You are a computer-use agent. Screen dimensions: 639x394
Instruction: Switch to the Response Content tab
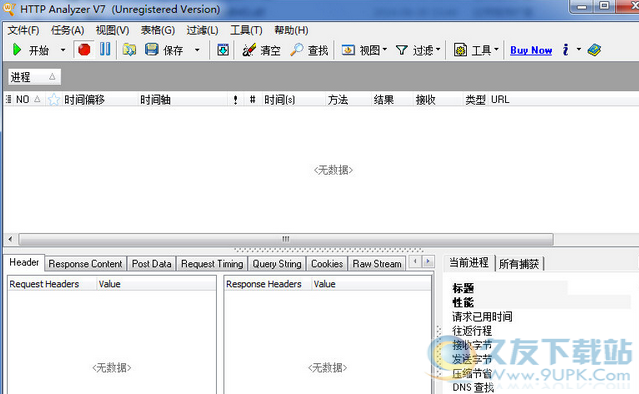[85, 264]
